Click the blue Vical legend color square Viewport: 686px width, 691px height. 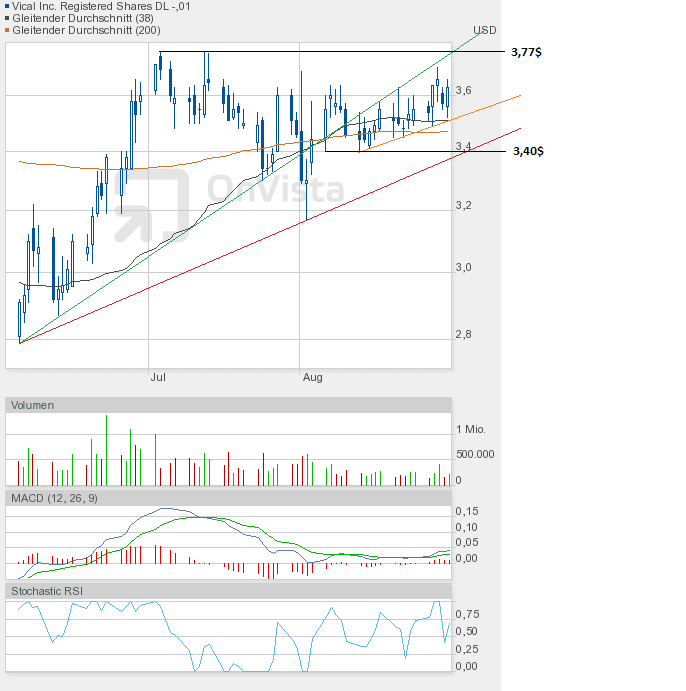coord(7,6)
